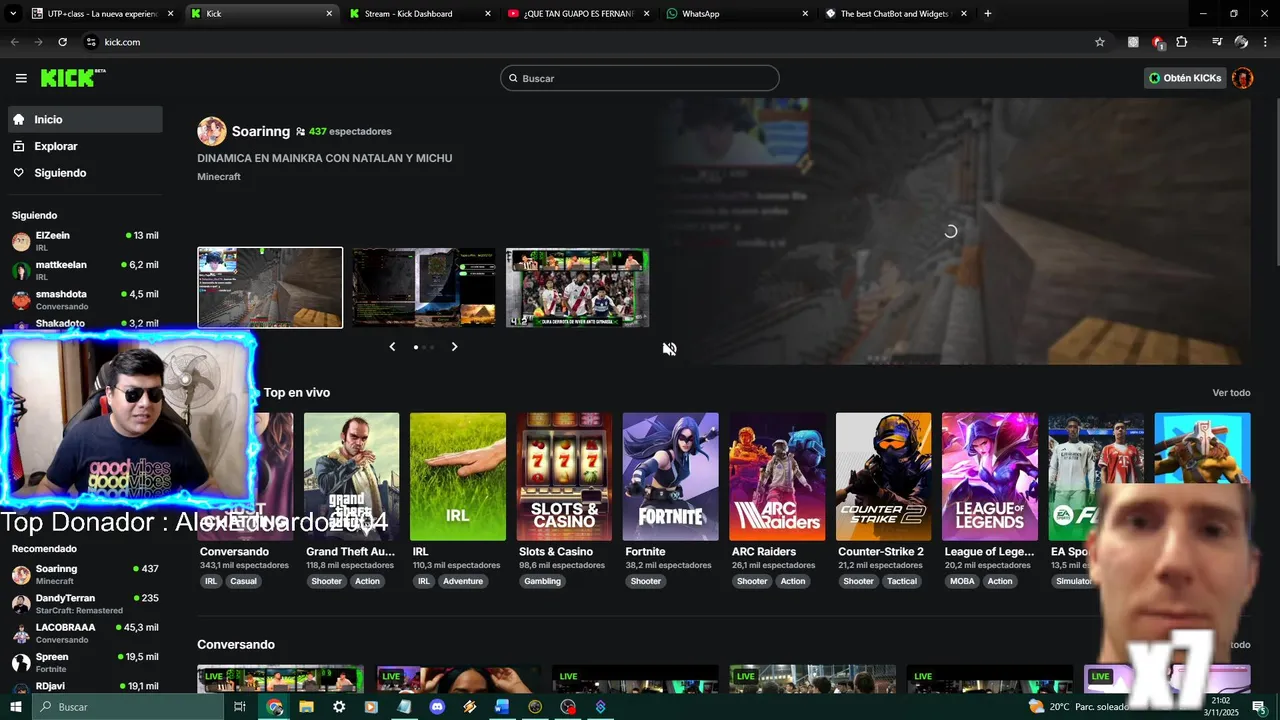Click the Adventure tag under IRL
This screenshot has height=720, width=1280.
[463, 581]
